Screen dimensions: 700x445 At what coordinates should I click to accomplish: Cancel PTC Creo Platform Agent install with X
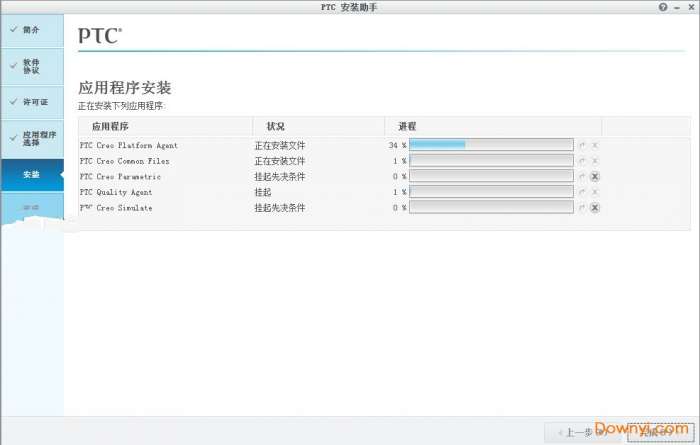coord(595,145)
